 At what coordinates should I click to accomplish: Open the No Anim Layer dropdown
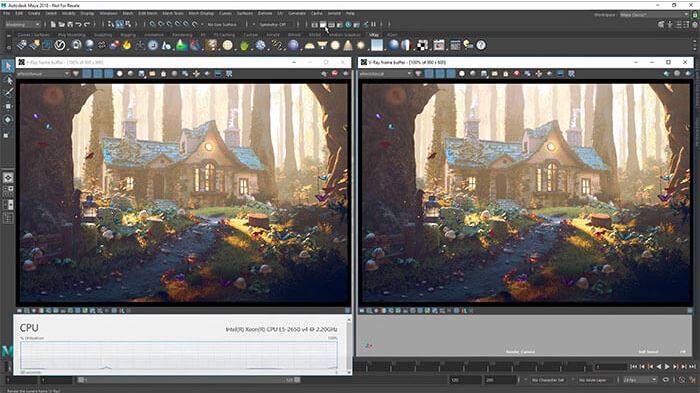(592, 380)
